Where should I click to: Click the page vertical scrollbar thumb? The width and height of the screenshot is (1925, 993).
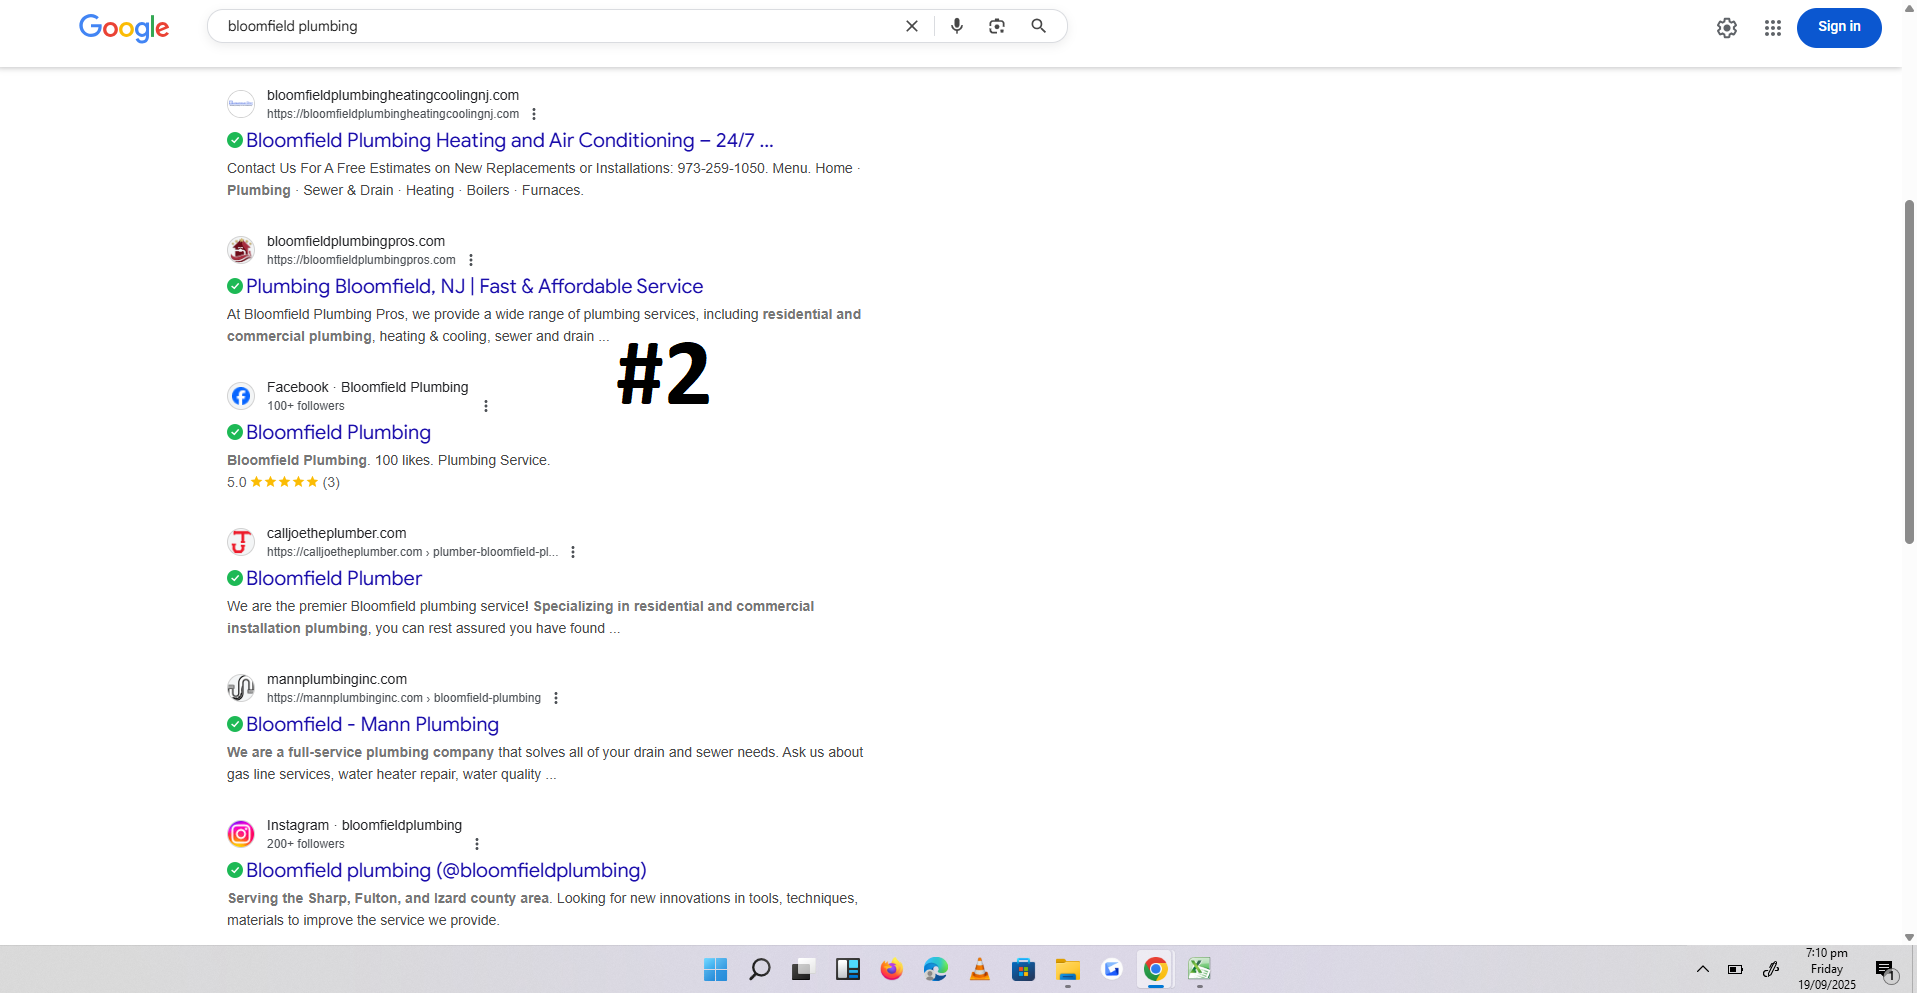[x=1909, y=372]
